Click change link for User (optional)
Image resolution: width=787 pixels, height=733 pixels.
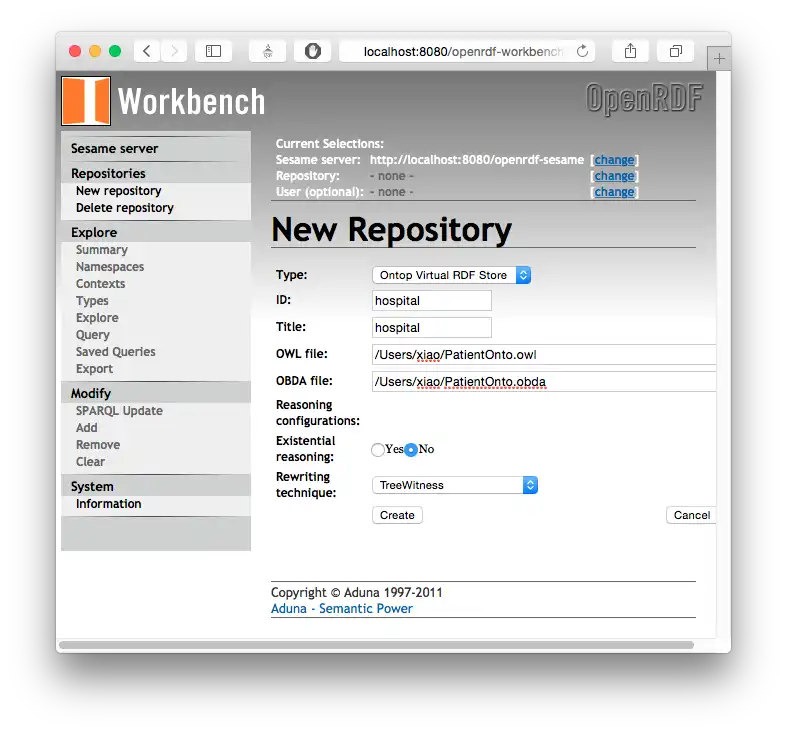click(x=614, y=192)
